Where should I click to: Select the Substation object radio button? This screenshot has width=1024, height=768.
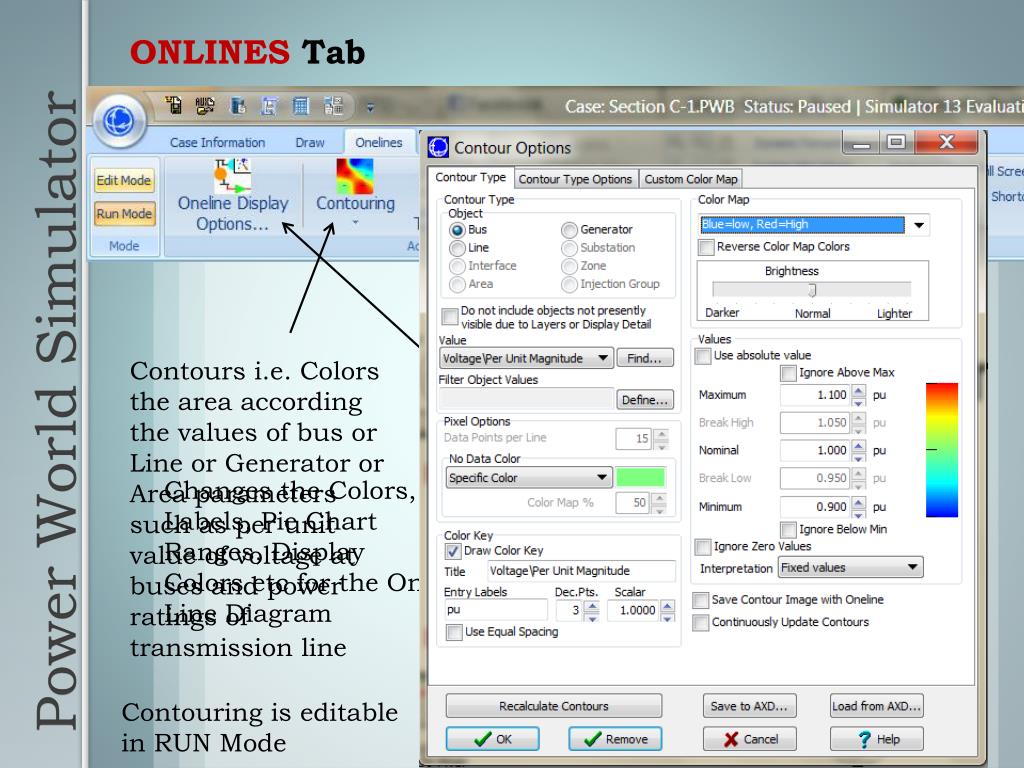coord(569,248)
